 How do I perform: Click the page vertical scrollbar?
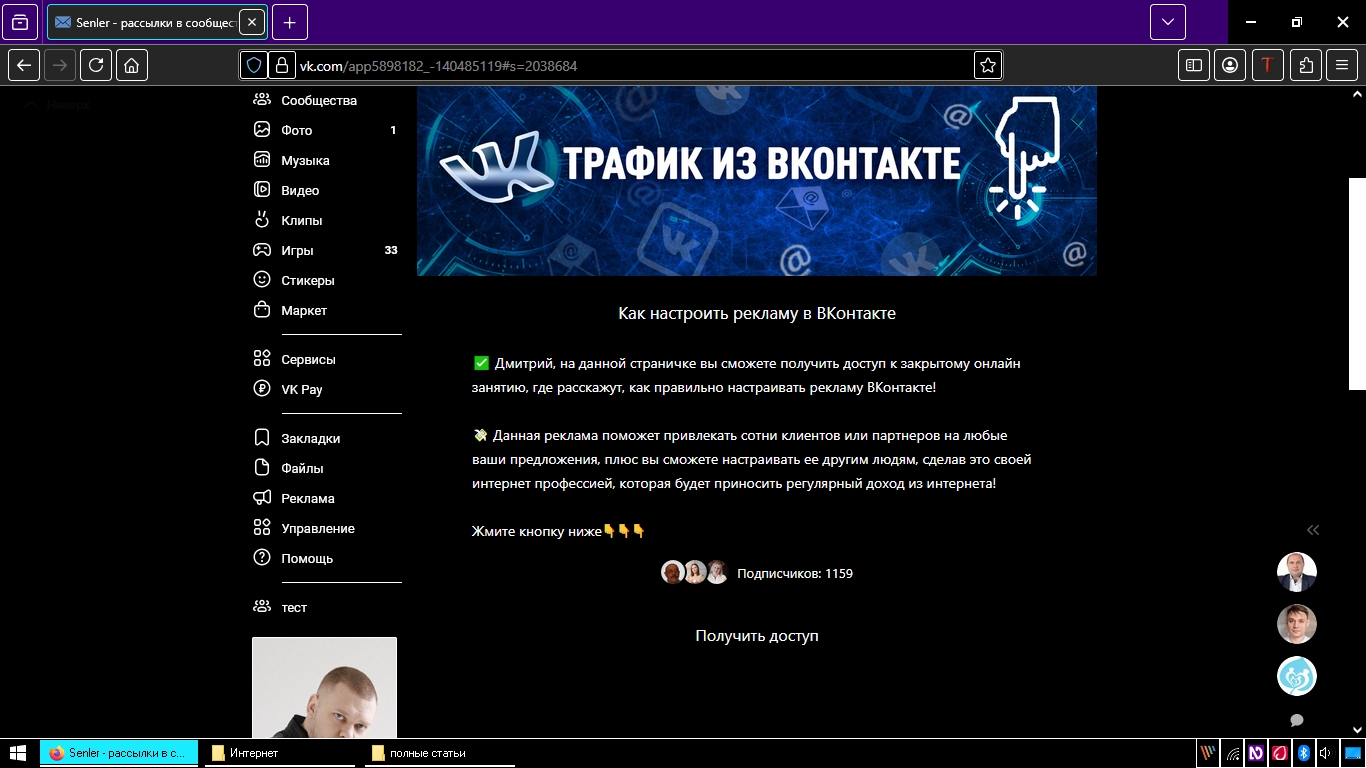pos(1357,284)
